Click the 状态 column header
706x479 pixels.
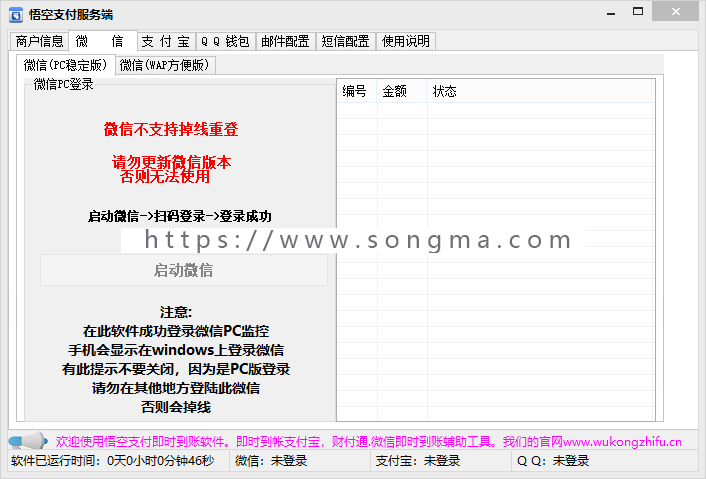pos(539,91)
